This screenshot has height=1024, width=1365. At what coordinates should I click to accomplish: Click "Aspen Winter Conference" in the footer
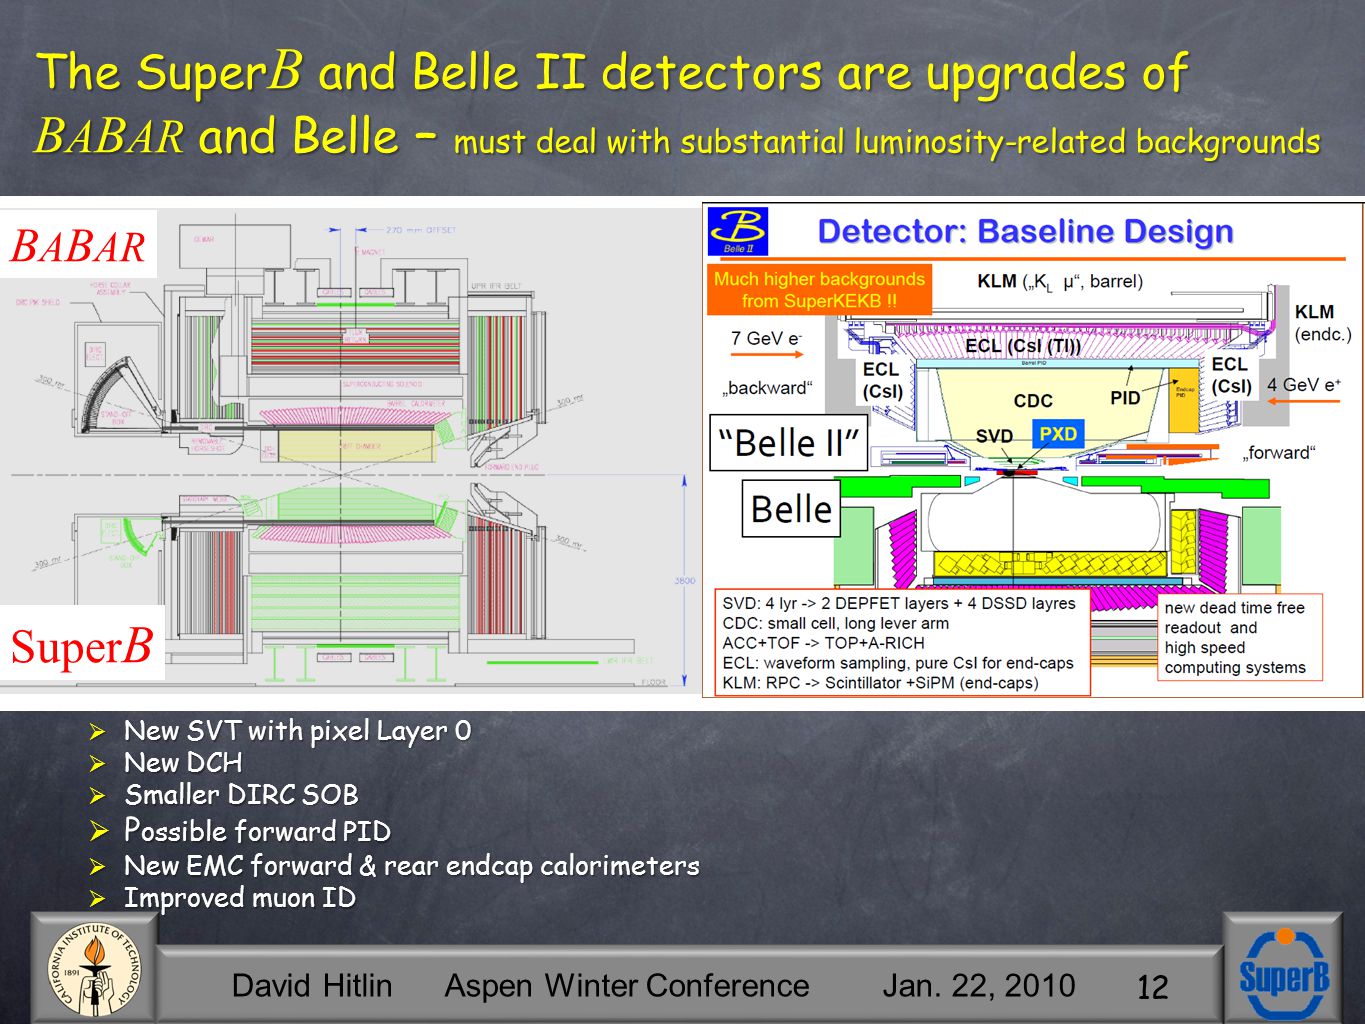click(627, 986)
